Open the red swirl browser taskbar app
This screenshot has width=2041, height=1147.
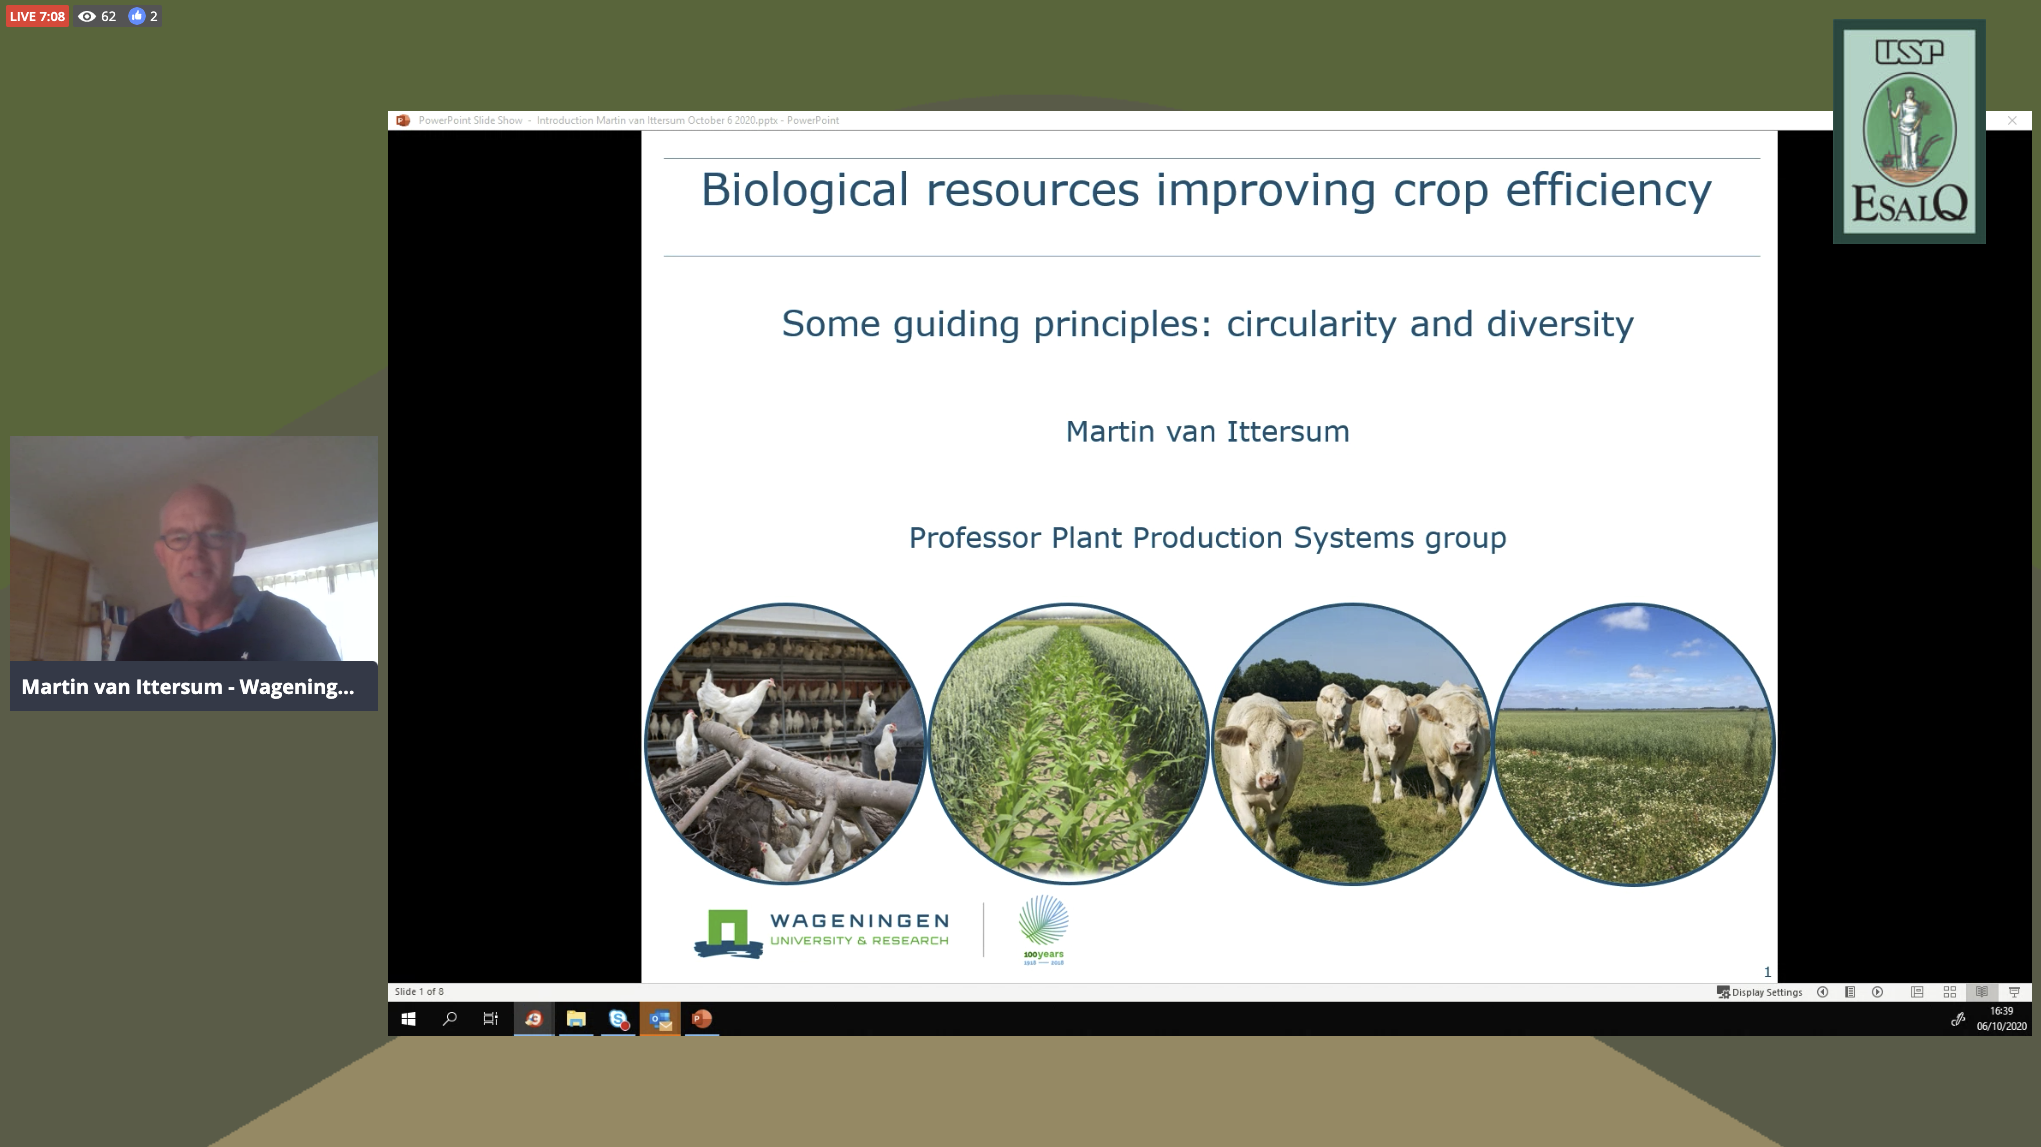[x=534, y=1019]
